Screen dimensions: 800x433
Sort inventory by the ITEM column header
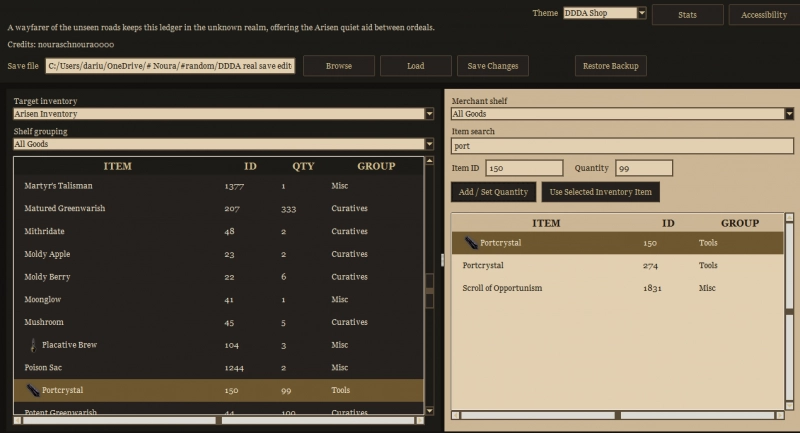tap(117, 166)
